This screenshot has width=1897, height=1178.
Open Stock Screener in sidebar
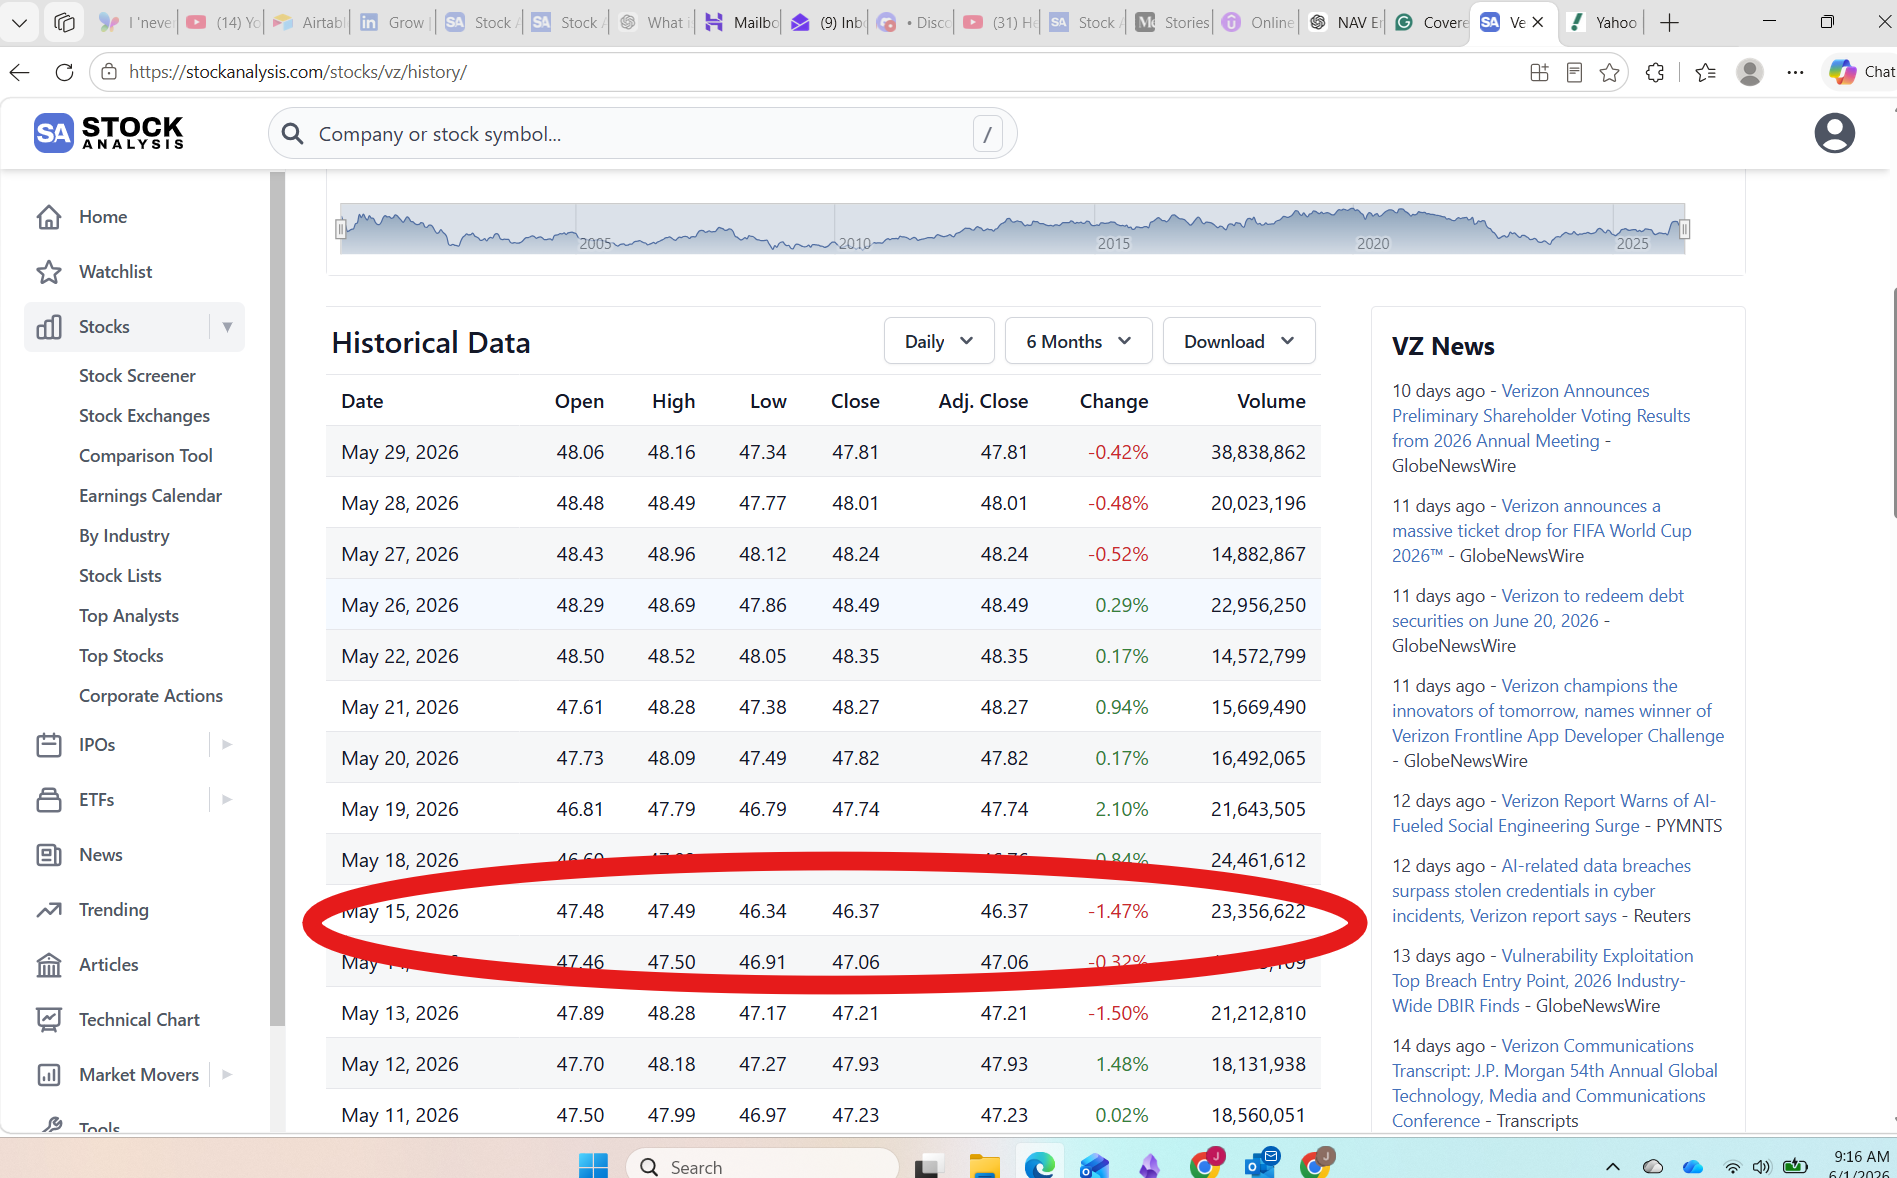pyautogui.click(x=137, y=376)
